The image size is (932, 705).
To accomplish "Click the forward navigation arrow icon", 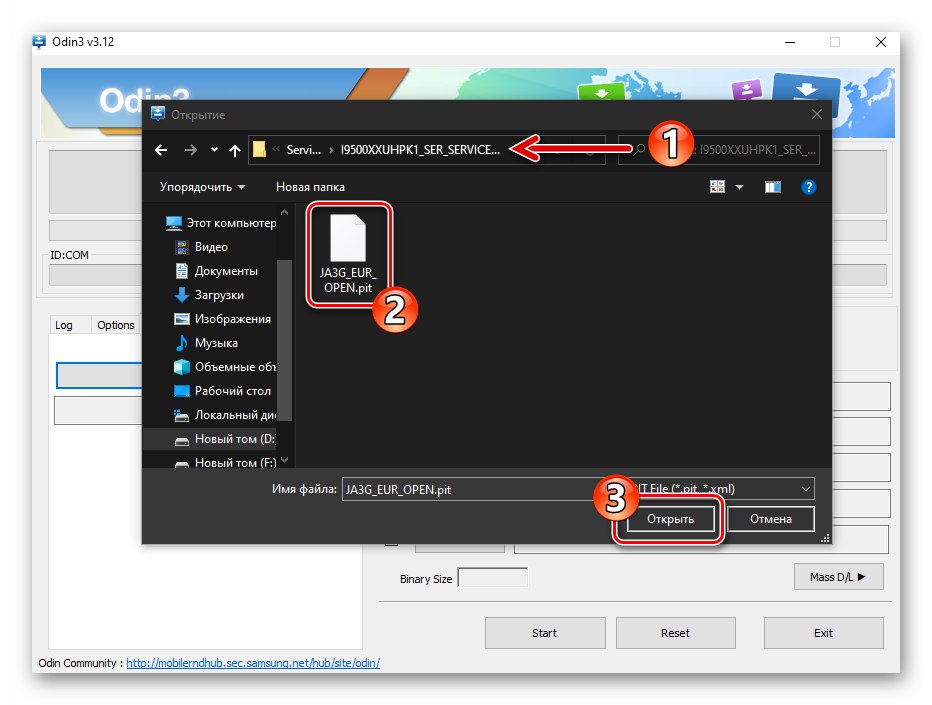I will (x=190, y=150).
